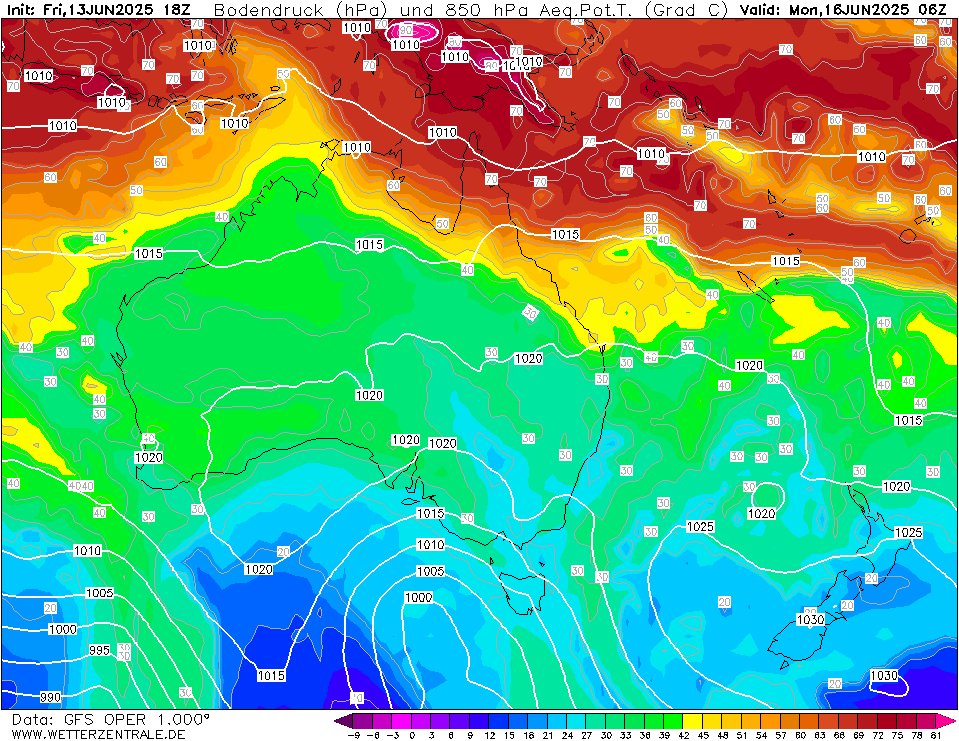The image size is (959, 741).
Task: Click the dark blue legend segment between 9 and 12
Action: 479,721
